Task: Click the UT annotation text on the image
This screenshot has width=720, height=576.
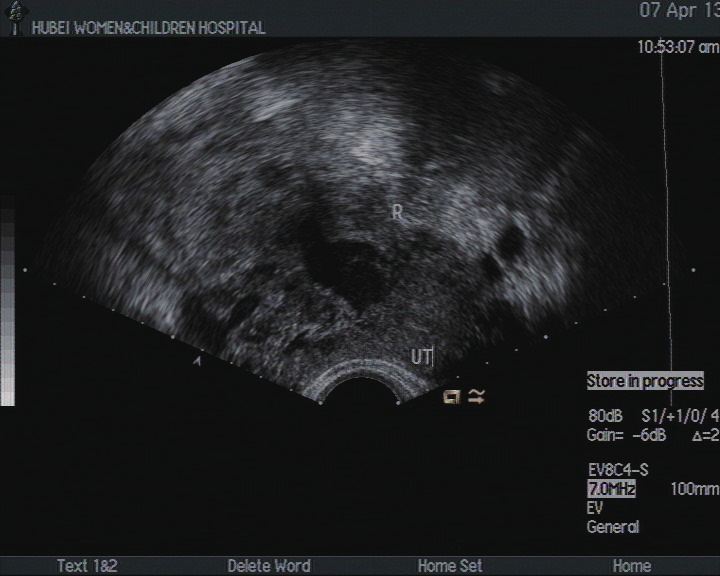Action: tap(420, 356)
